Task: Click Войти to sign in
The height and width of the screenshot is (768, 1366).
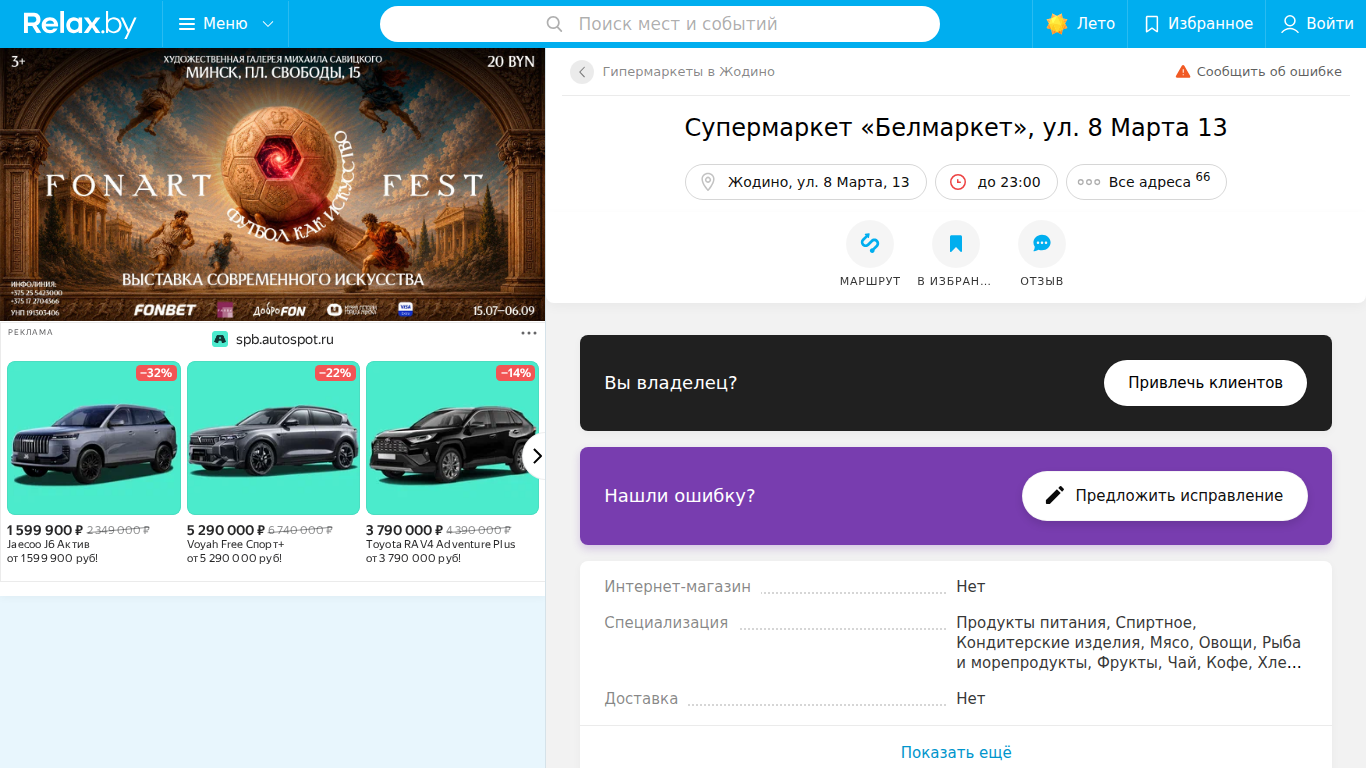Action: coord(1317,24)
